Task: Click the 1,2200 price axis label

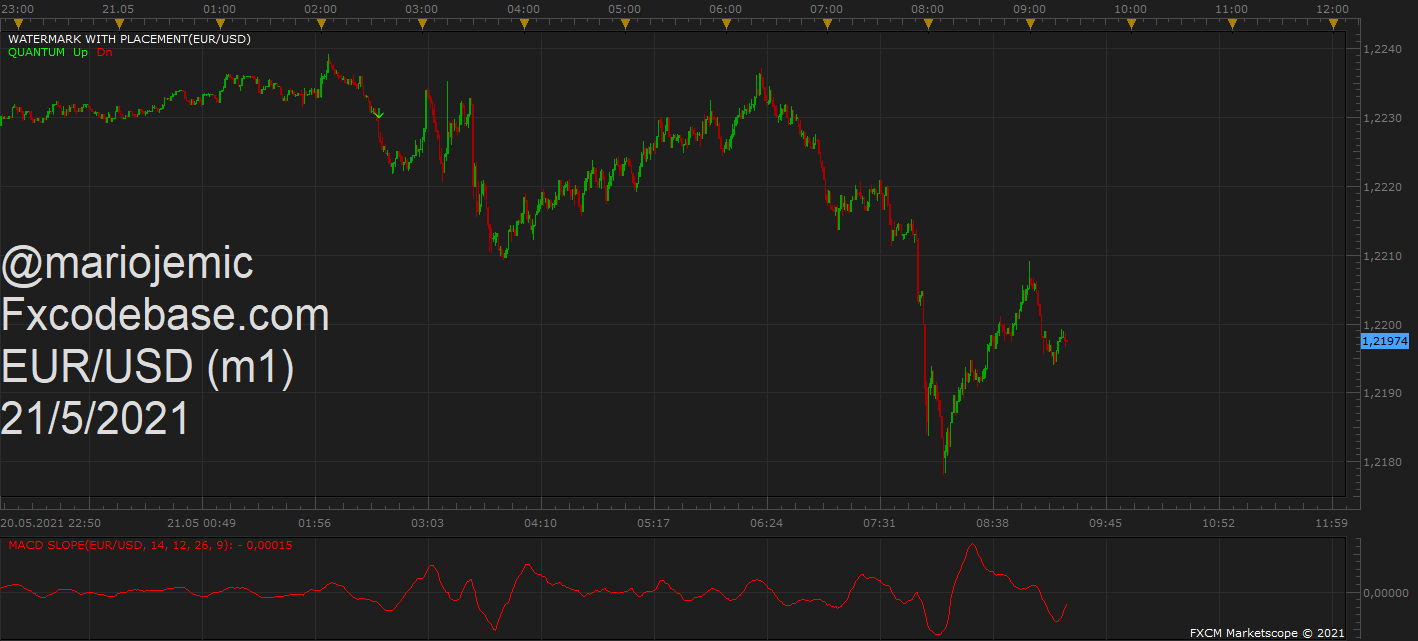Action: click(x=1384, y=325)
